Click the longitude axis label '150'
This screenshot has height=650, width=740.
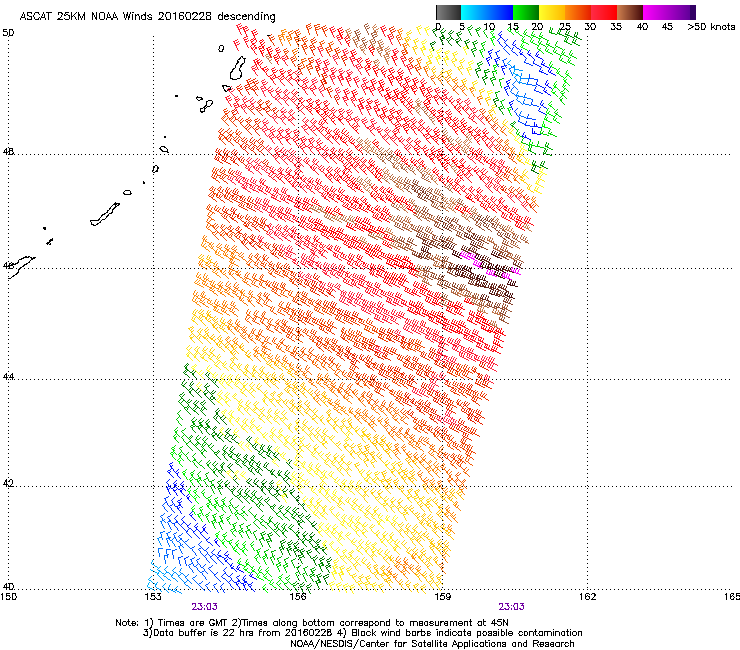point(8,597)
